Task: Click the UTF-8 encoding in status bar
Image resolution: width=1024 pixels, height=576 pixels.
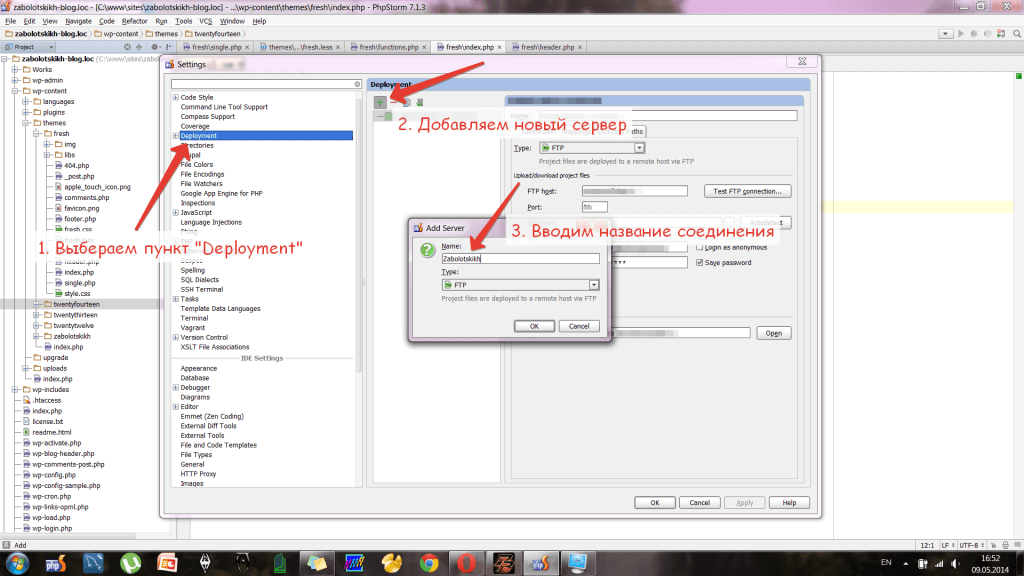Action: coord(970,545)
